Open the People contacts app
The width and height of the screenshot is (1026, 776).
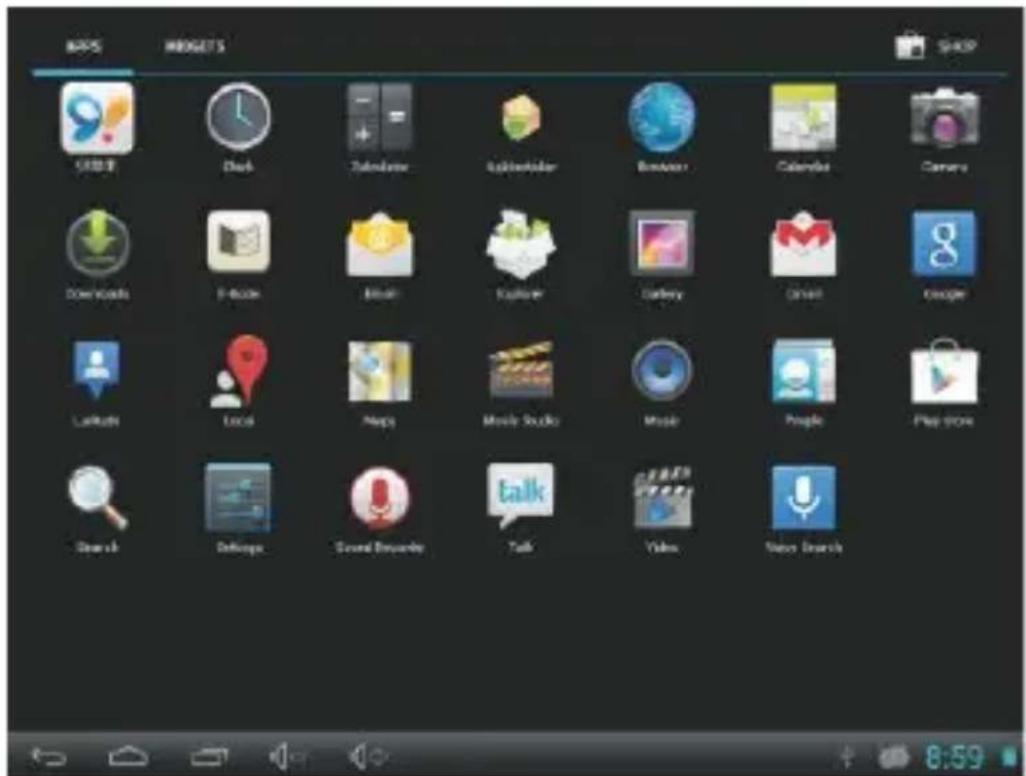click(804, 370)
